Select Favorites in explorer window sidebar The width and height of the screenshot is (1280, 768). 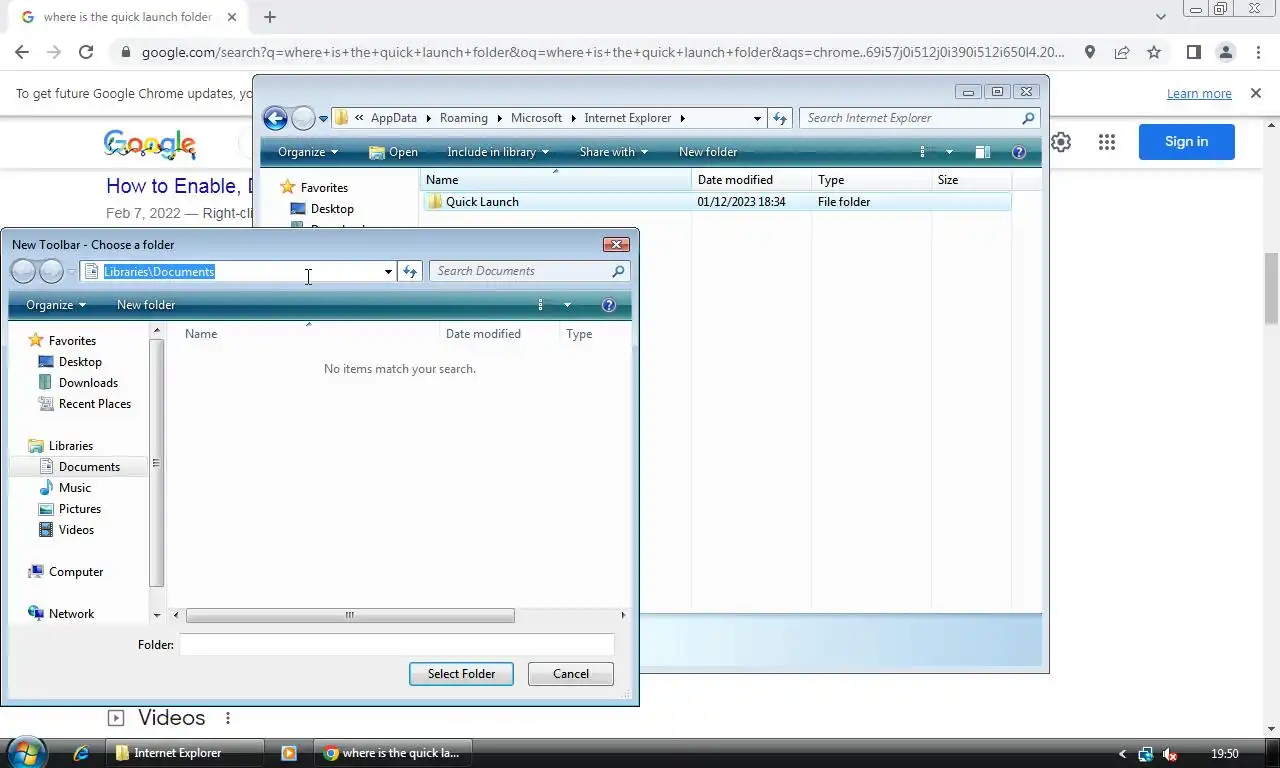pyautogui.click(x=313, y=188)
